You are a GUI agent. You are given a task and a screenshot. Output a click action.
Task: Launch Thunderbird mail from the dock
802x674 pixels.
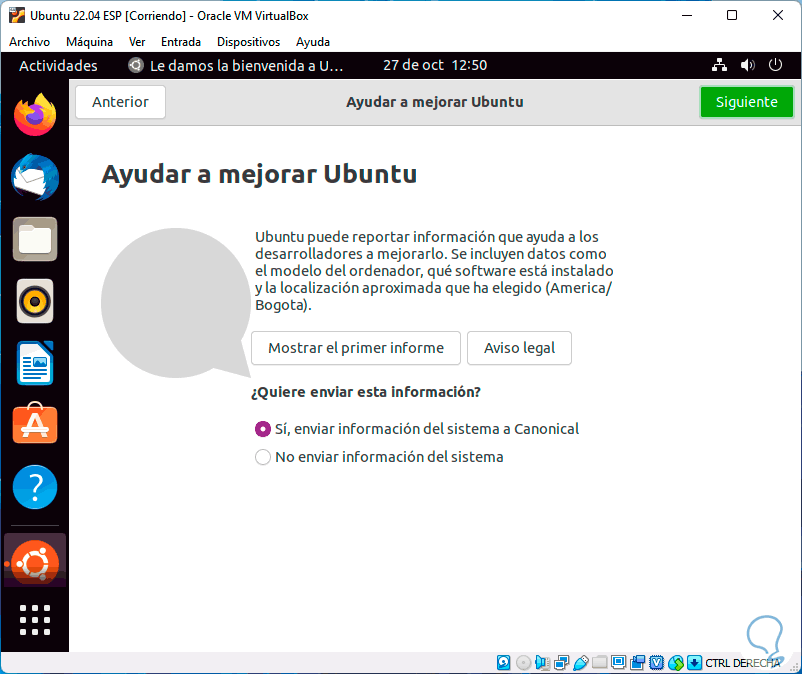[x=35, y=177]
